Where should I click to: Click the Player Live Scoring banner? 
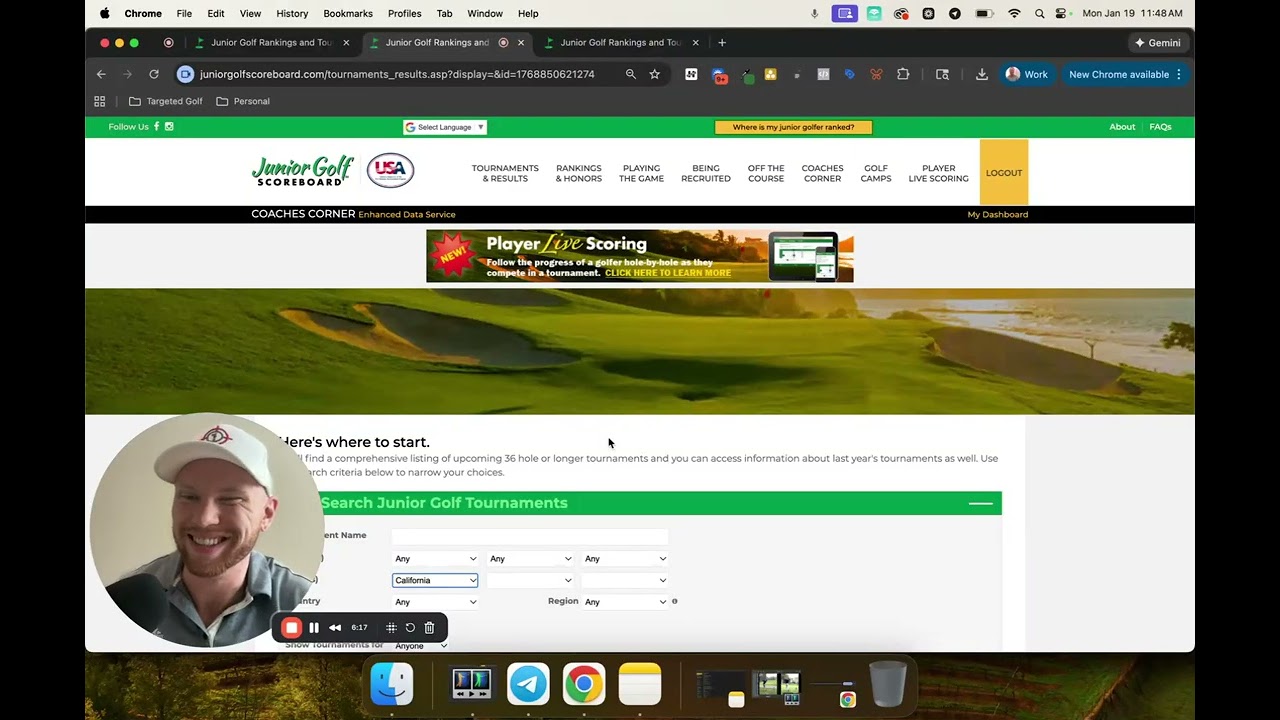[640, 256]
